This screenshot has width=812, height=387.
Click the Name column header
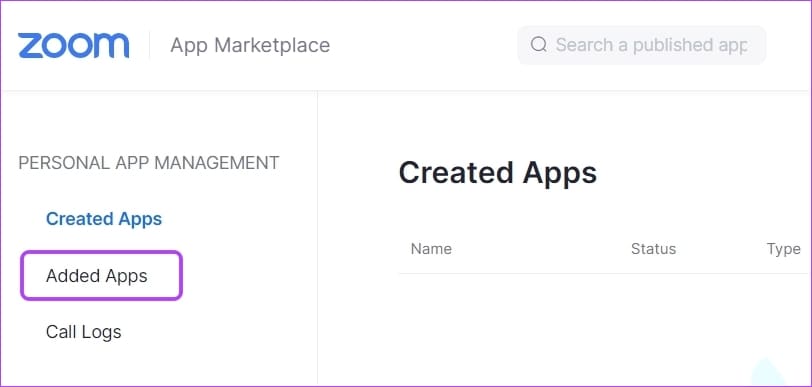[x=431, y=249]
